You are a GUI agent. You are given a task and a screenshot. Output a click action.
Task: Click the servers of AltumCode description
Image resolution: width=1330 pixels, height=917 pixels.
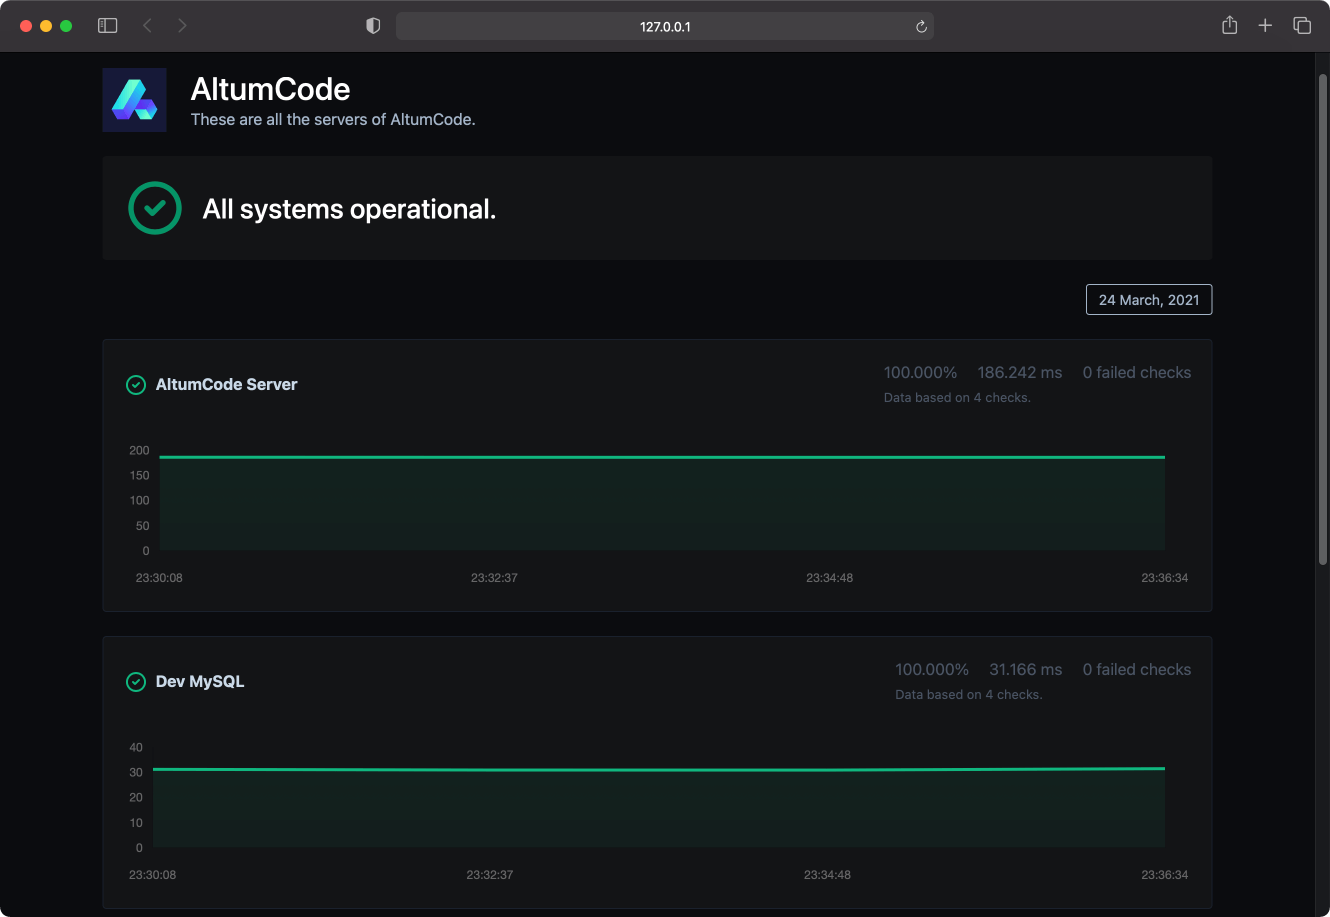click(333, 119)
